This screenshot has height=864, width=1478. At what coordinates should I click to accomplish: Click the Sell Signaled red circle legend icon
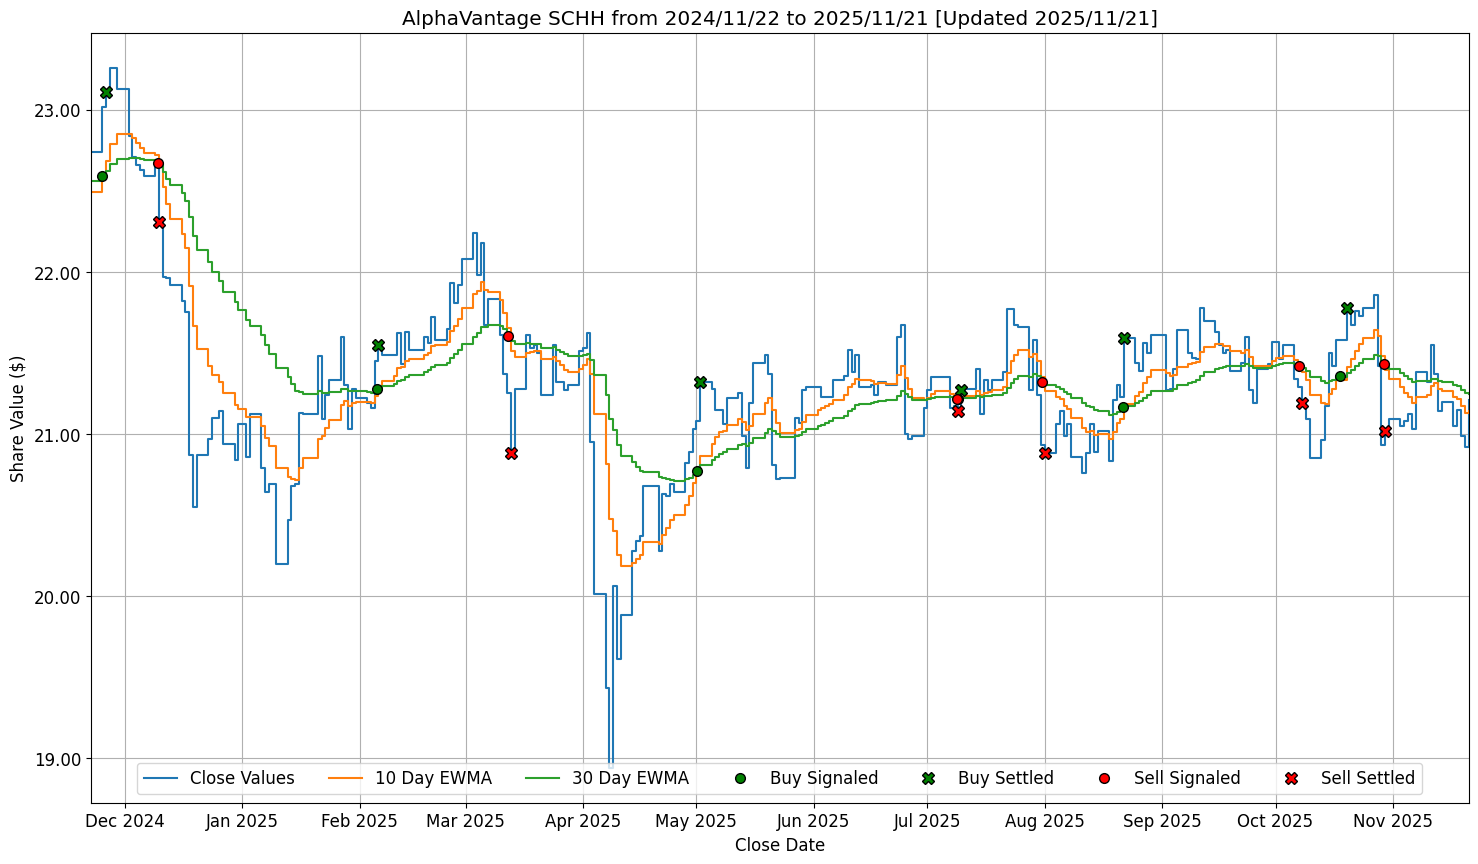1104,778
